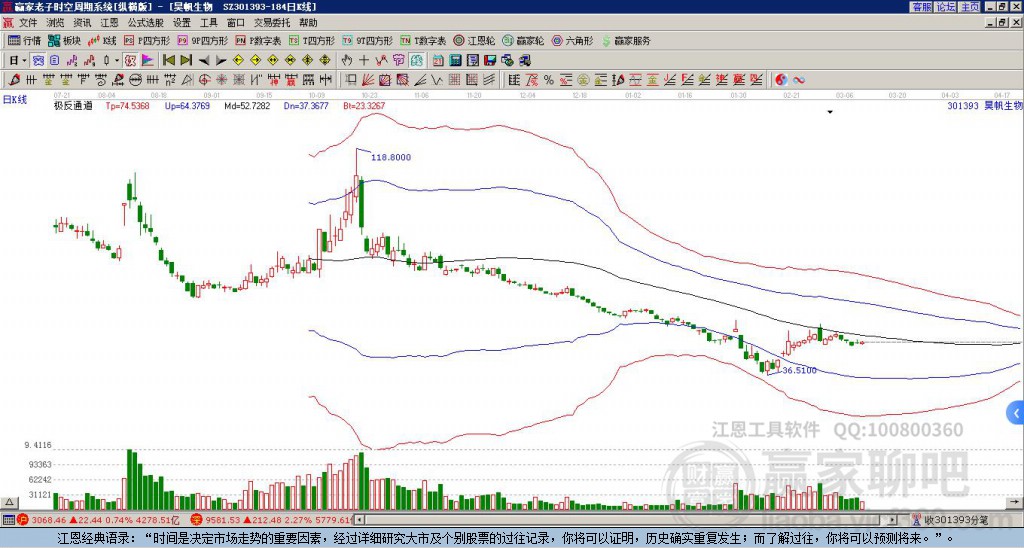Click the bottom-left up-triangle button
The height and width of the screenshot is (548, 1024).
point(8,502)
